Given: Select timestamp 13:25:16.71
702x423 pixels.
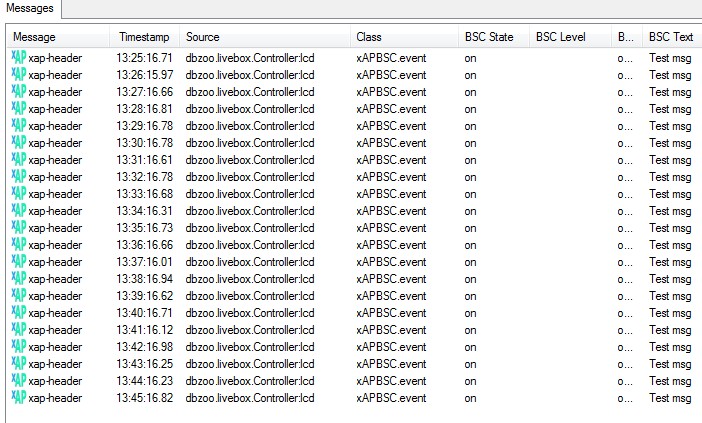Looking at the screenshot, I should coord(145,58).
